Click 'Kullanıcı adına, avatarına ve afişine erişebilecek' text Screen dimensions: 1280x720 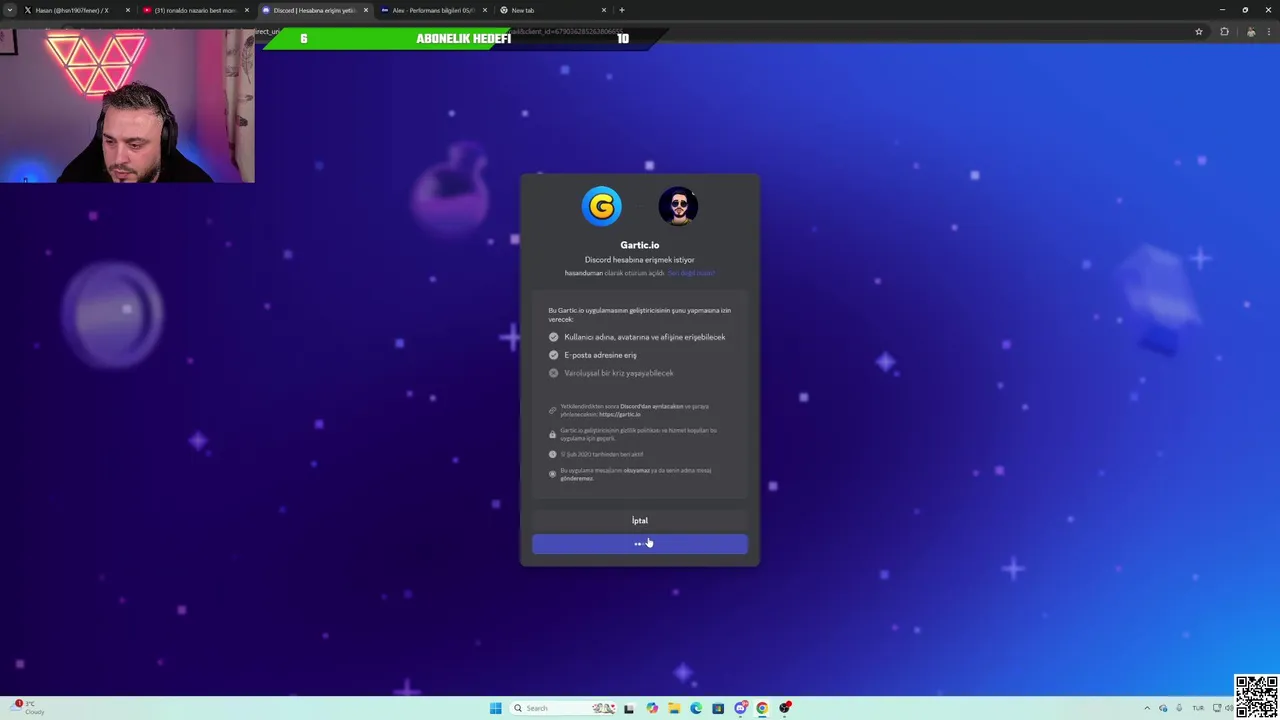tap(645, 337)
